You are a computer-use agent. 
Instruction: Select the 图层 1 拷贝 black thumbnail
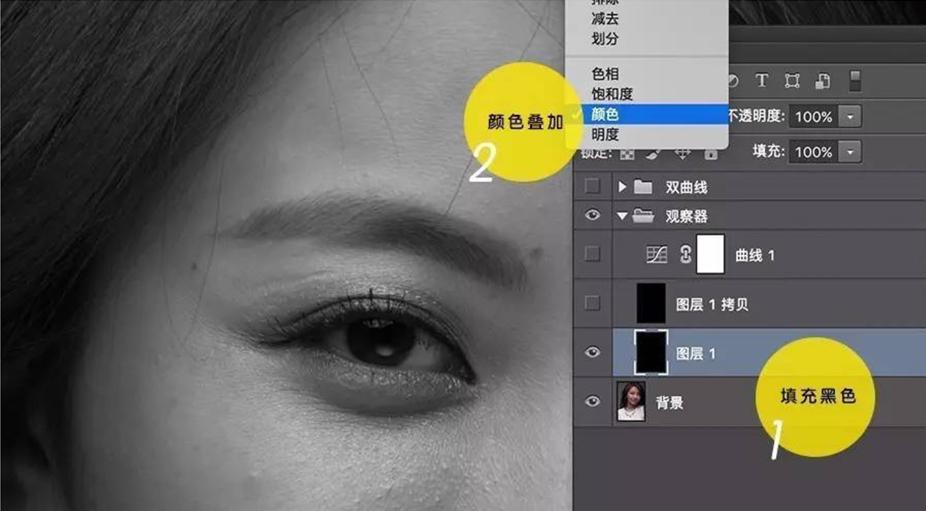tap(651, 303)
